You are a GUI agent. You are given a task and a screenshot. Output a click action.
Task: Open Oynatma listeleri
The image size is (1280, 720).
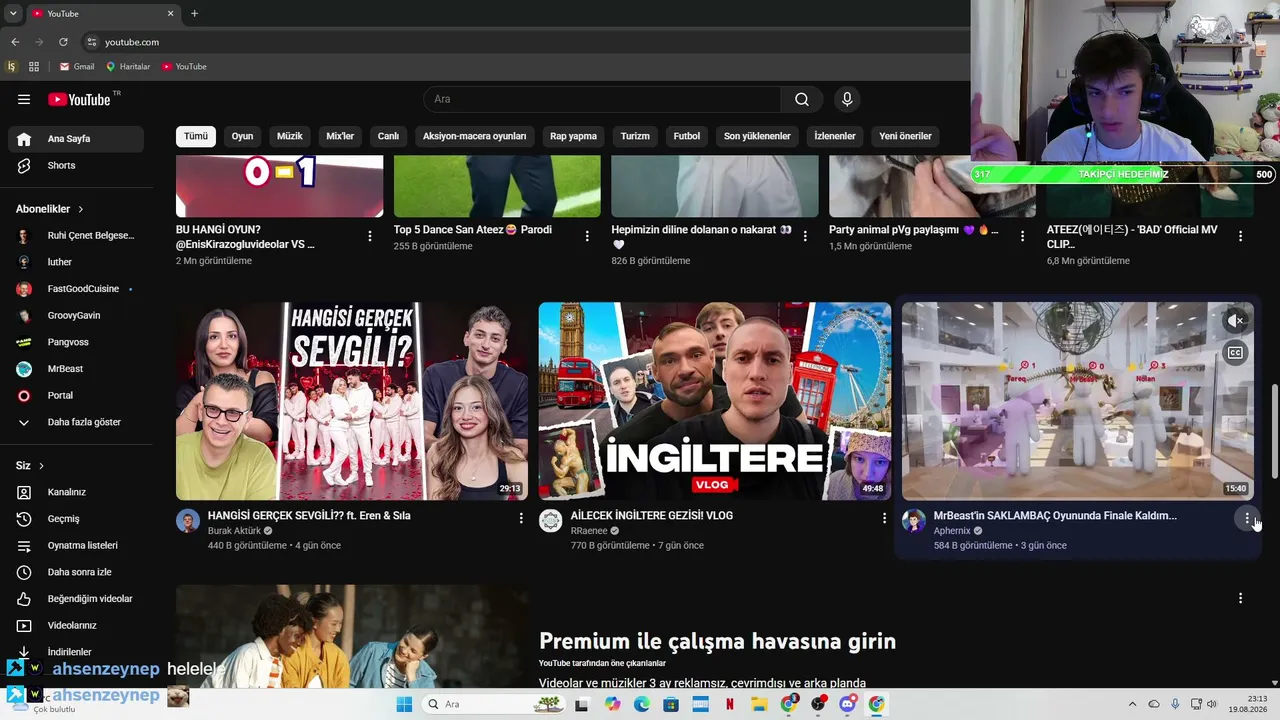pos(76,545)
